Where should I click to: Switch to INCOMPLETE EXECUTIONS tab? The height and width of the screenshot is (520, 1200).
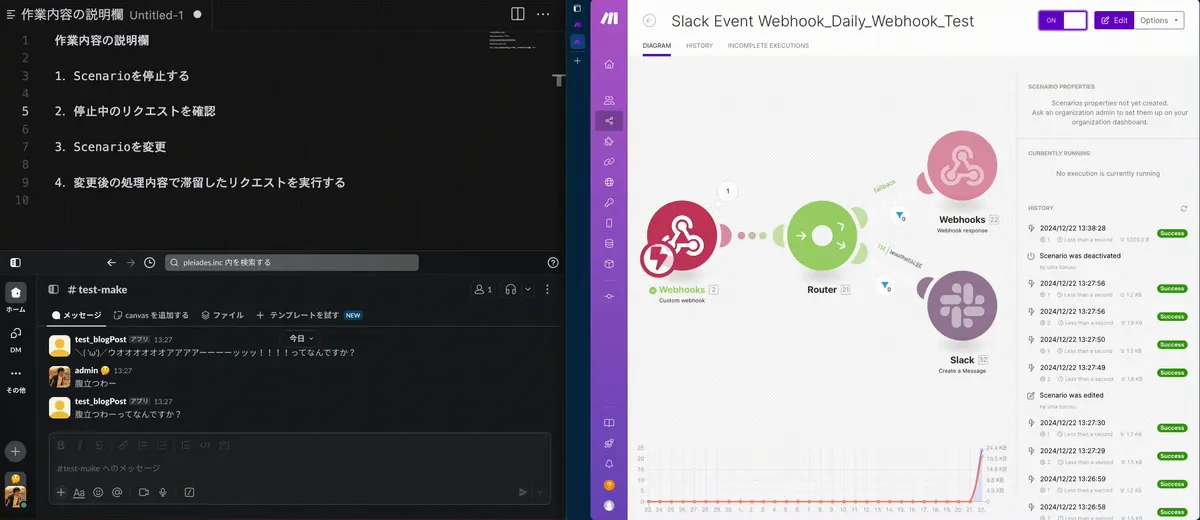pyautogui.click(x=768, y=46)
